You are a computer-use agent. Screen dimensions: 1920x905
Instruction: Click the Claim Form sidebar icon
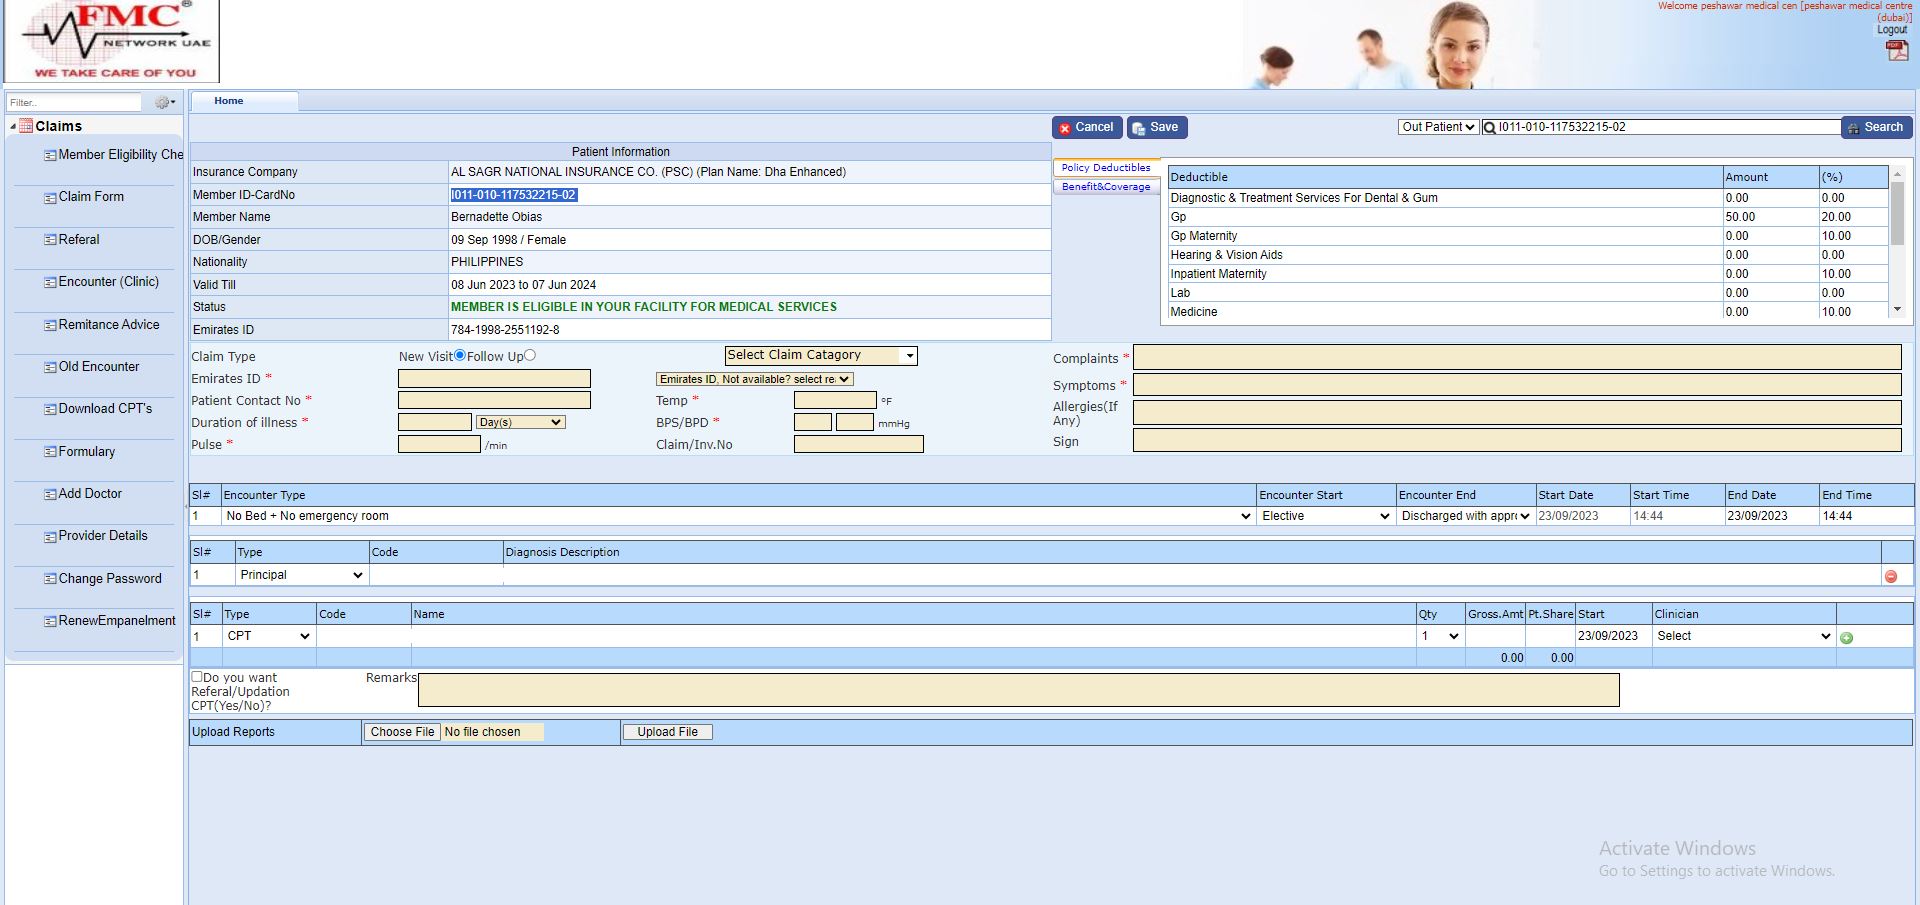coord(50,198)
